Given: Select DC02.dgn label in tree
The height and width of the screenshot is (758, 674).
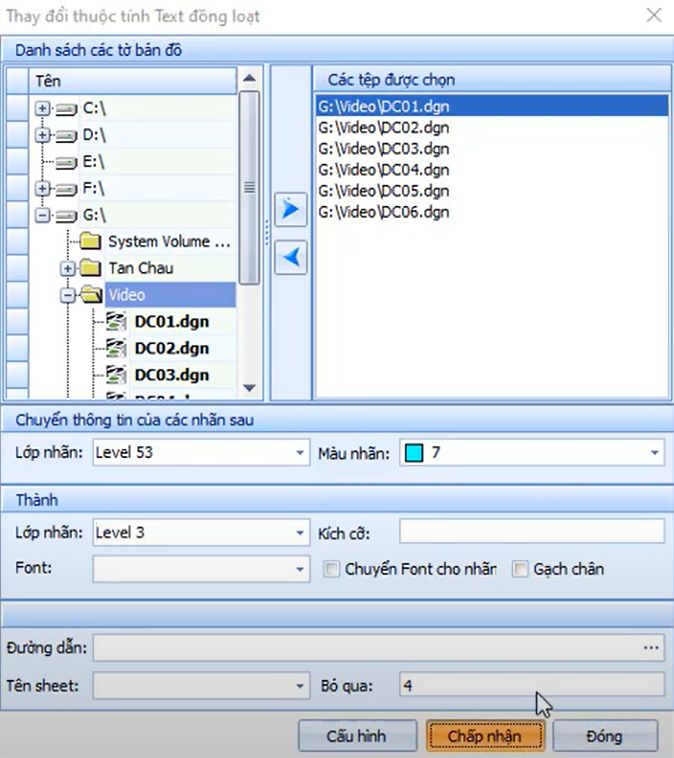Looking at the screenshot, I should (172, 348).
